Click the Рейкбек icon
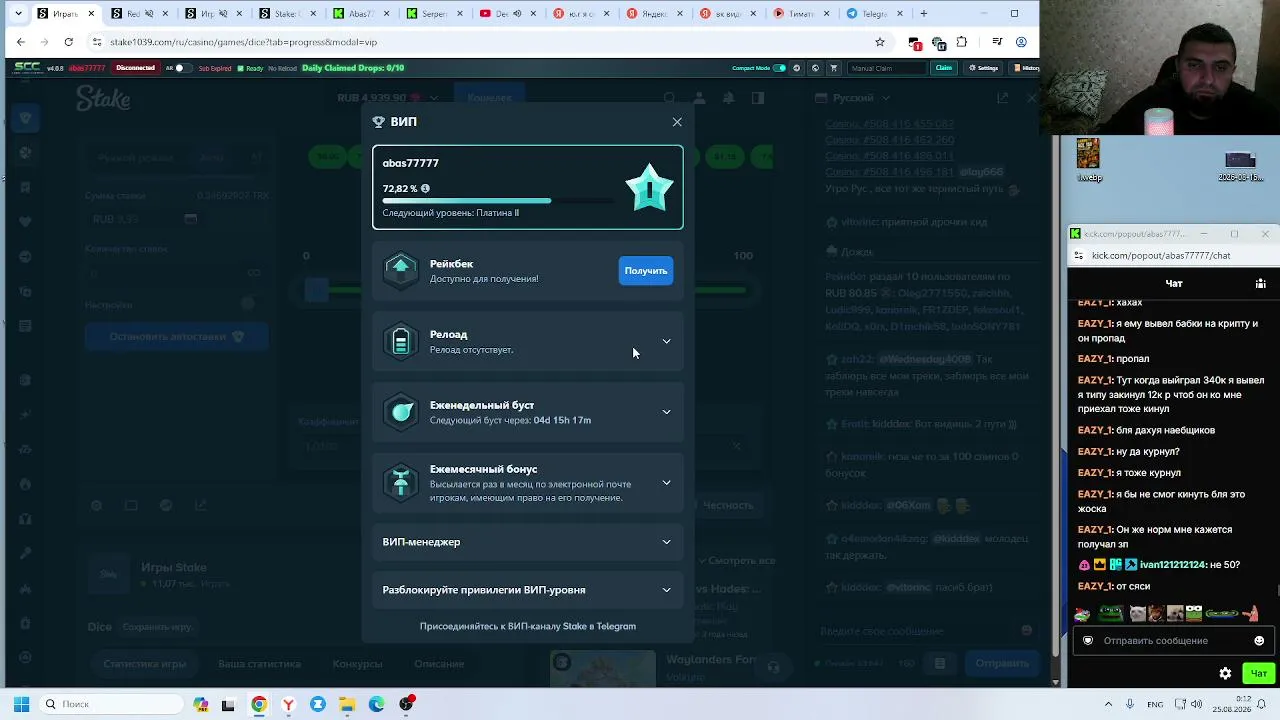Screen dimensions: 1280x720 tap(401, 270)
